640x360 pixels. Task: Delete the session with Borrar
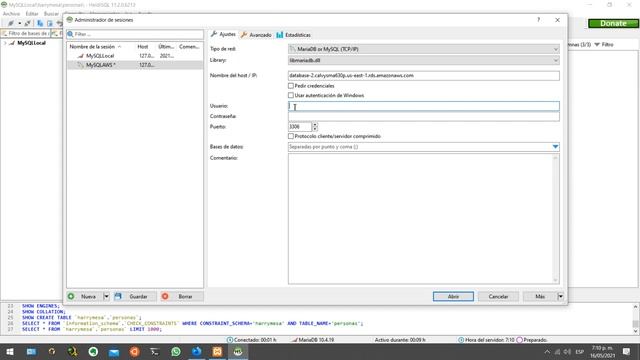181,296
